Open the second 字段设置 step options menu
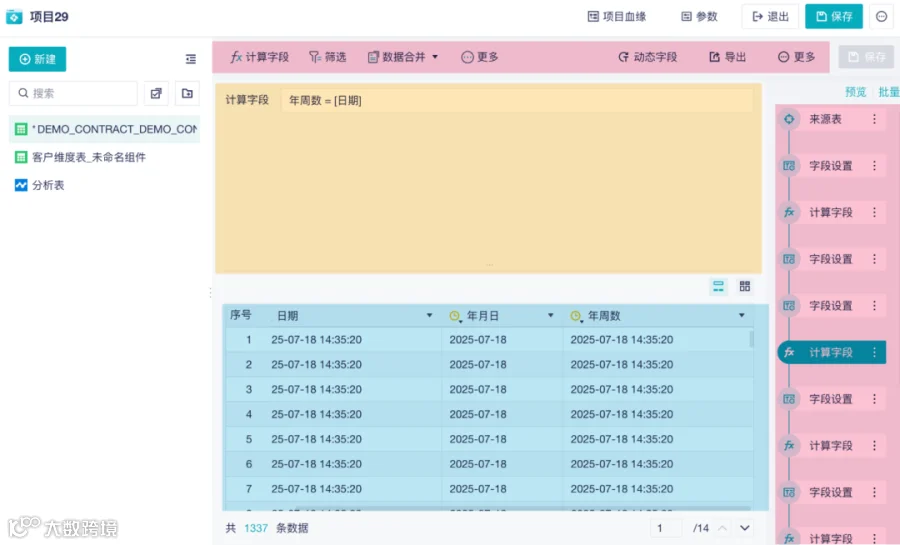The width and height of the screenshot is (900, 545). (874, 259)
